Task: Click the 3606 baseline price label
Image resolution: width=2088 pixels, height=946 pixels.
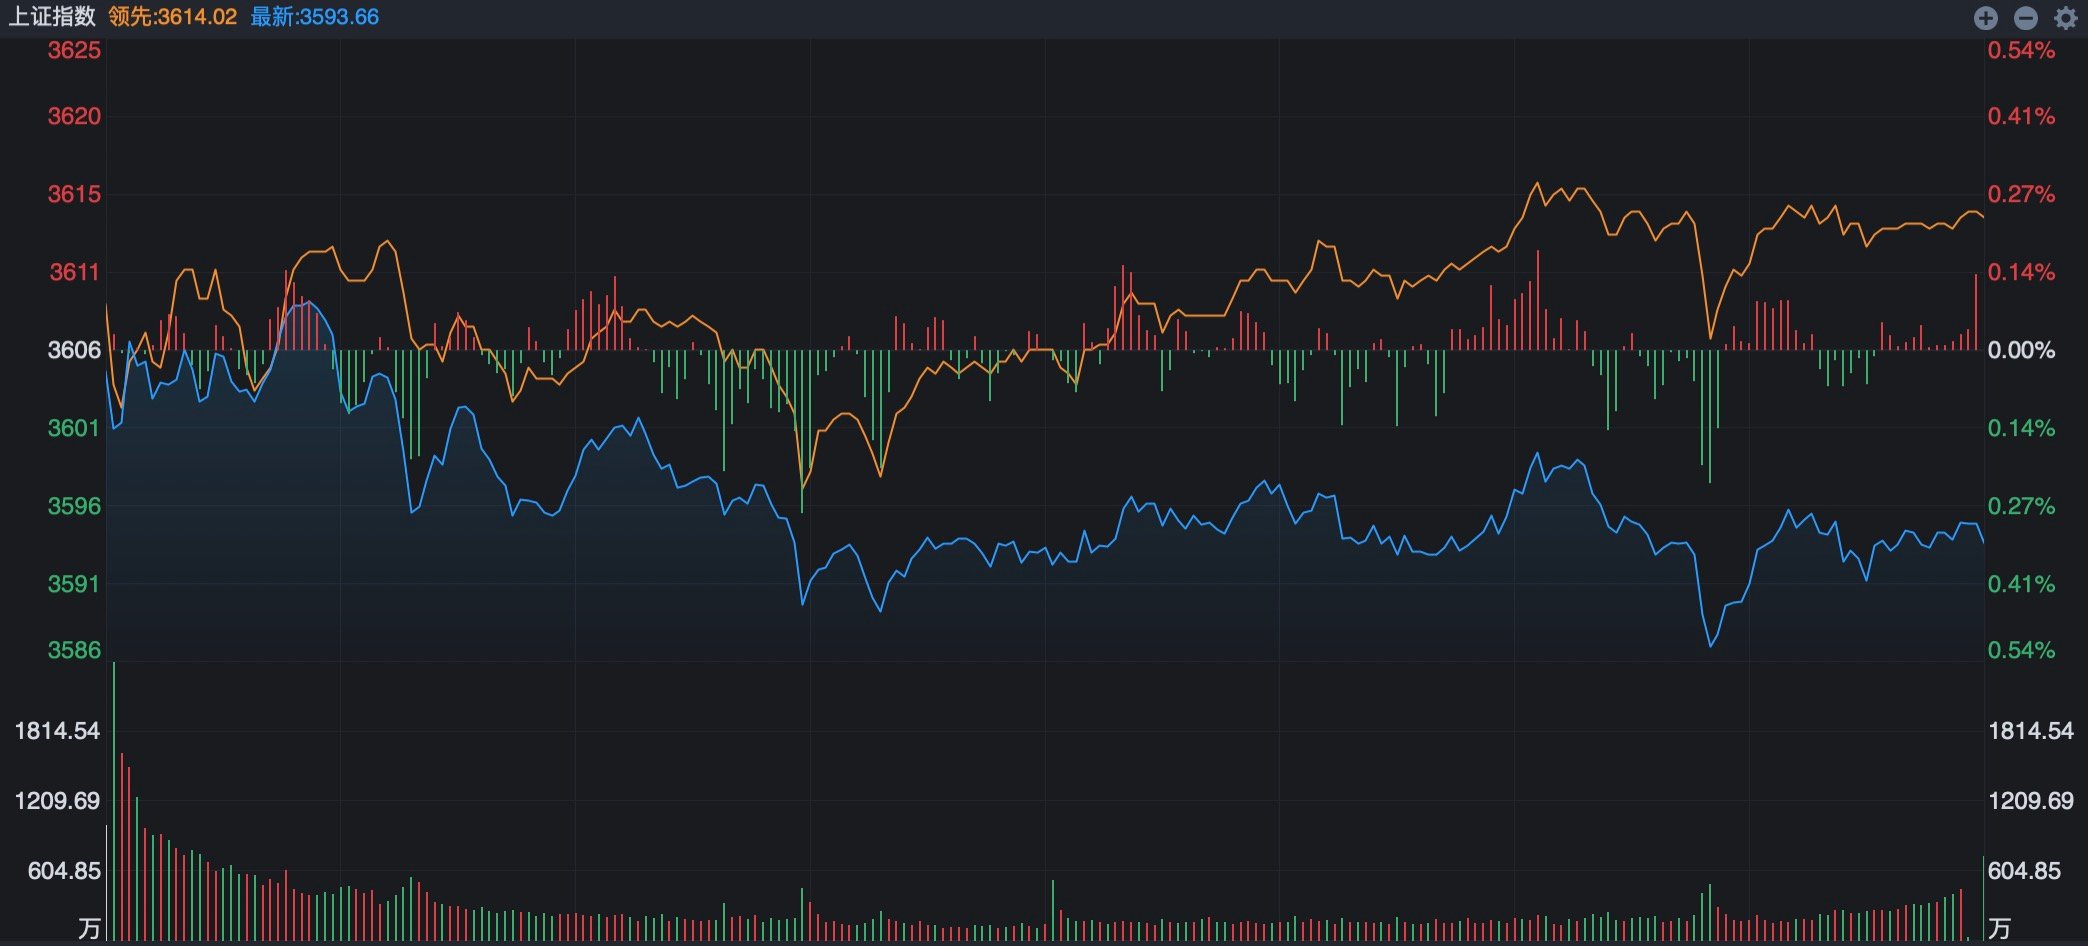Action: tap(74, 350)
